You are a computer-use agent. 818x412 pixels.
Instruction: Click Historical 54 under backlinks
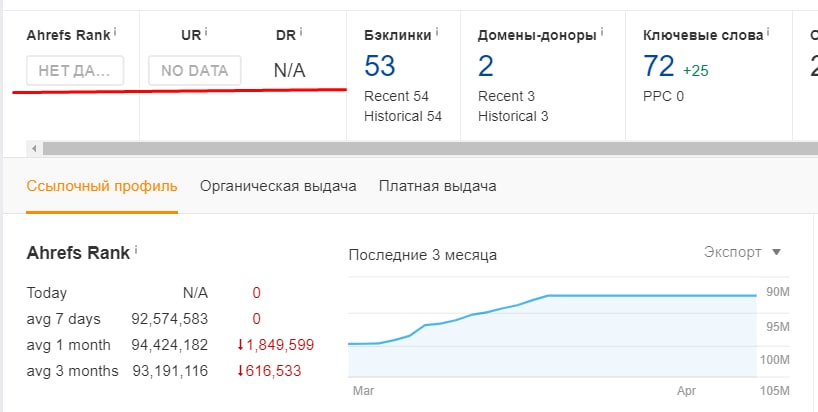(x=403, y=116)
